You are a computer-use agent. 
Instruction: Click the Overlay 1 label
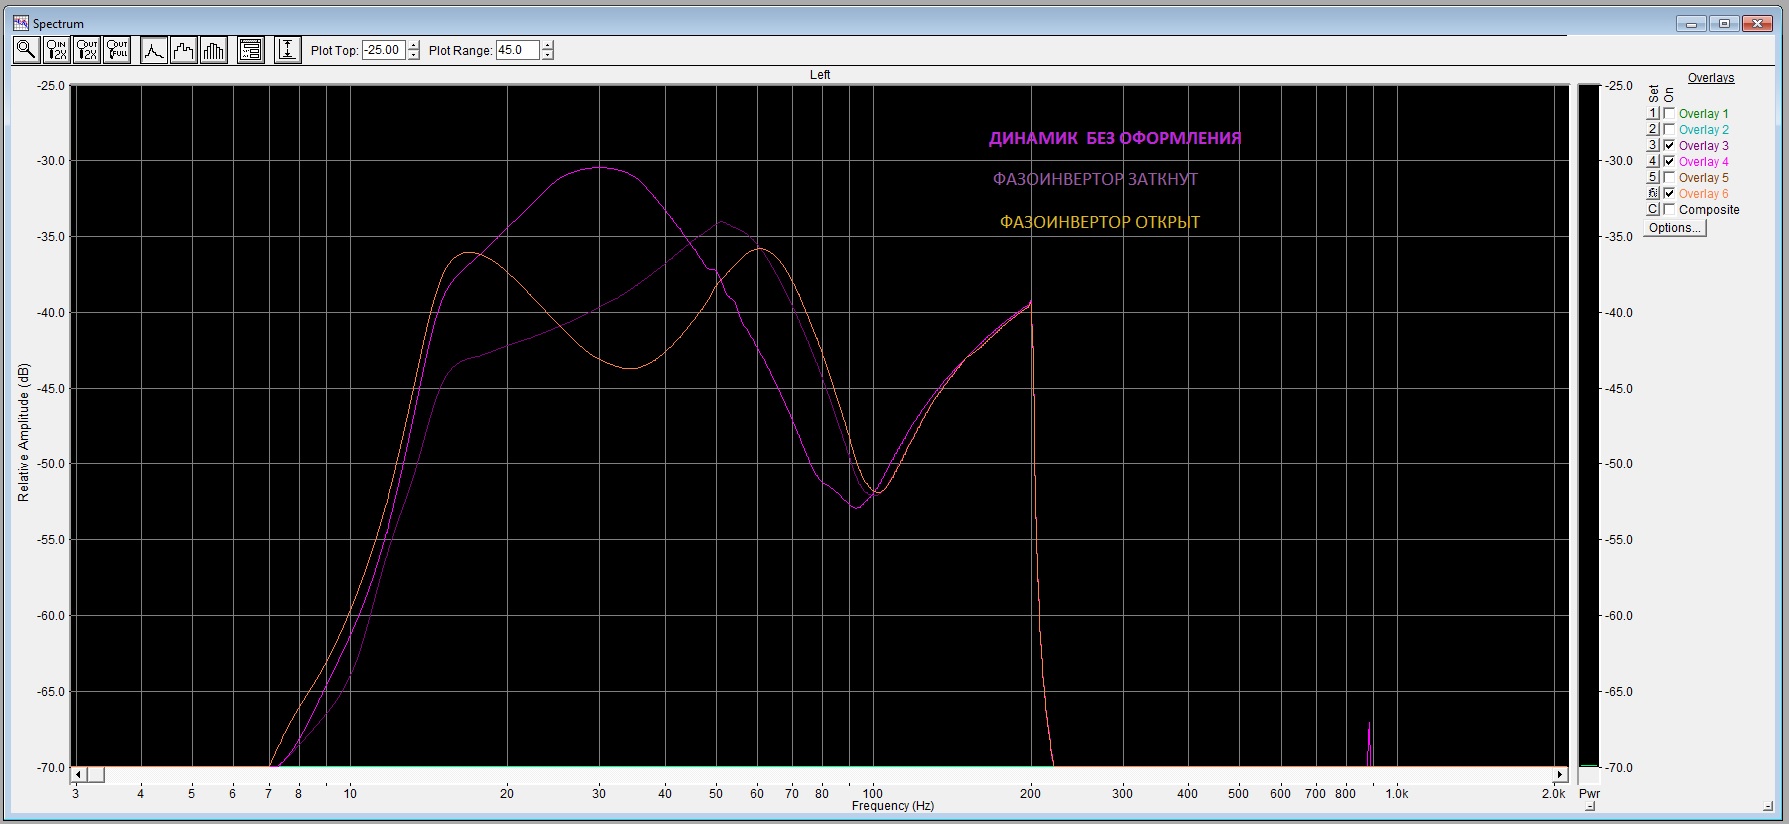(1703, 114)
